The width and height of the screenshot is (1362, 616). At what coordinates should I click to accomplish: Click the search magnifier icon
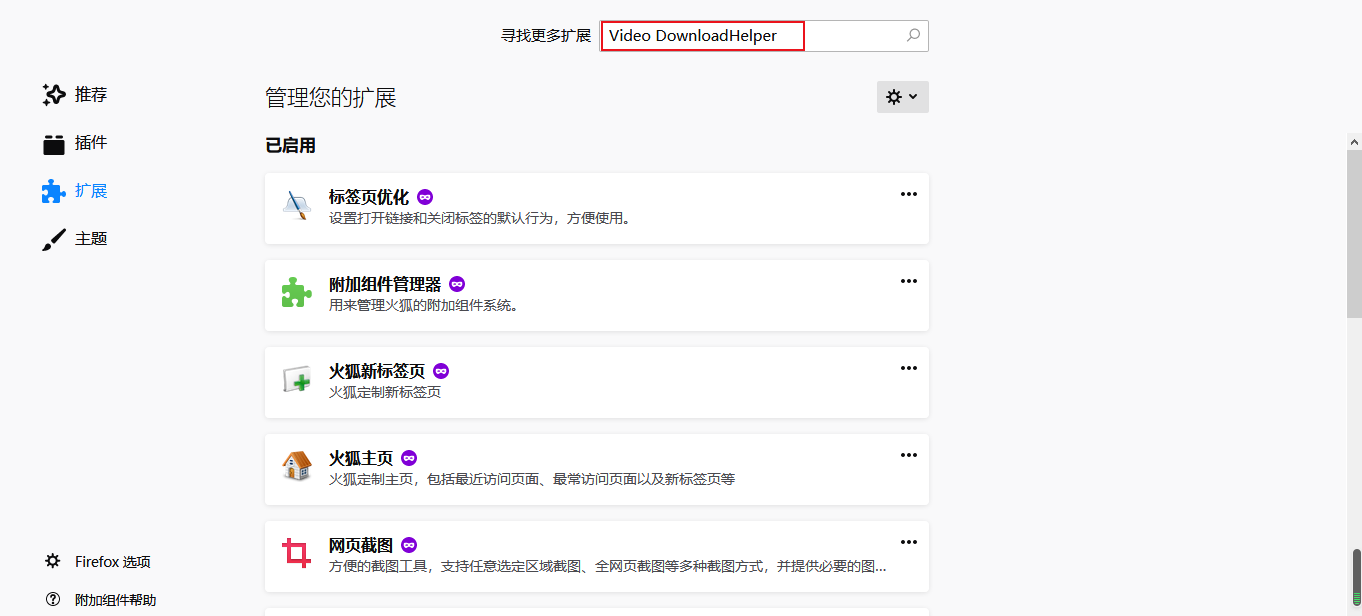[x=913, y=35]
